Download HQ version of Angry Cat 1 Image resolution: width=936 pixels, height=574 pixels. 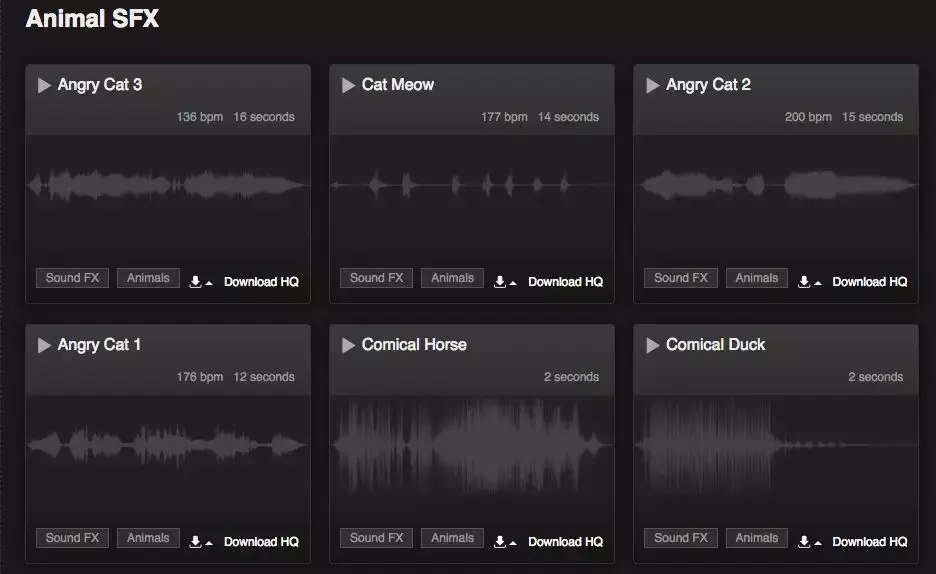(x=261, y=542)
